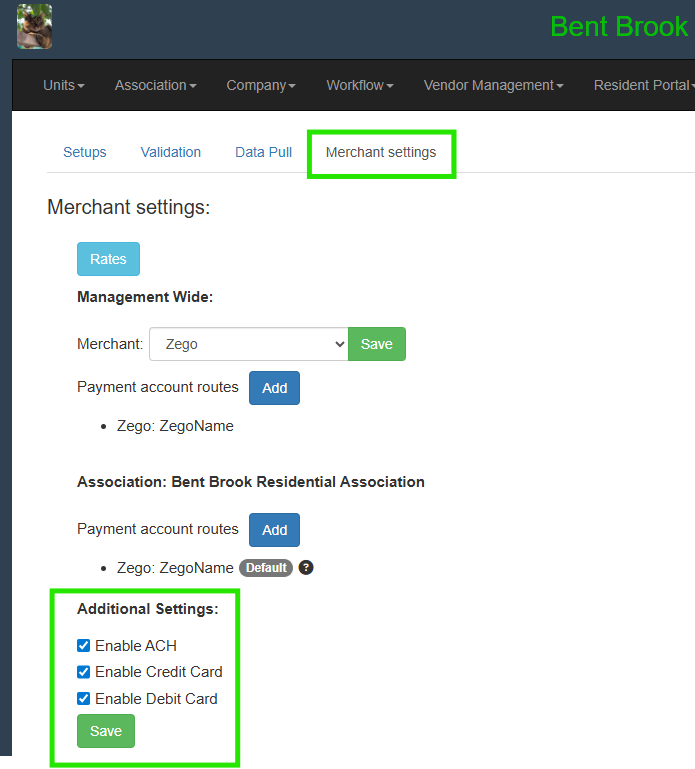Save the Management Wide merchant selection
The height and width of the screenshot is (769, 695).
[377, 344]
